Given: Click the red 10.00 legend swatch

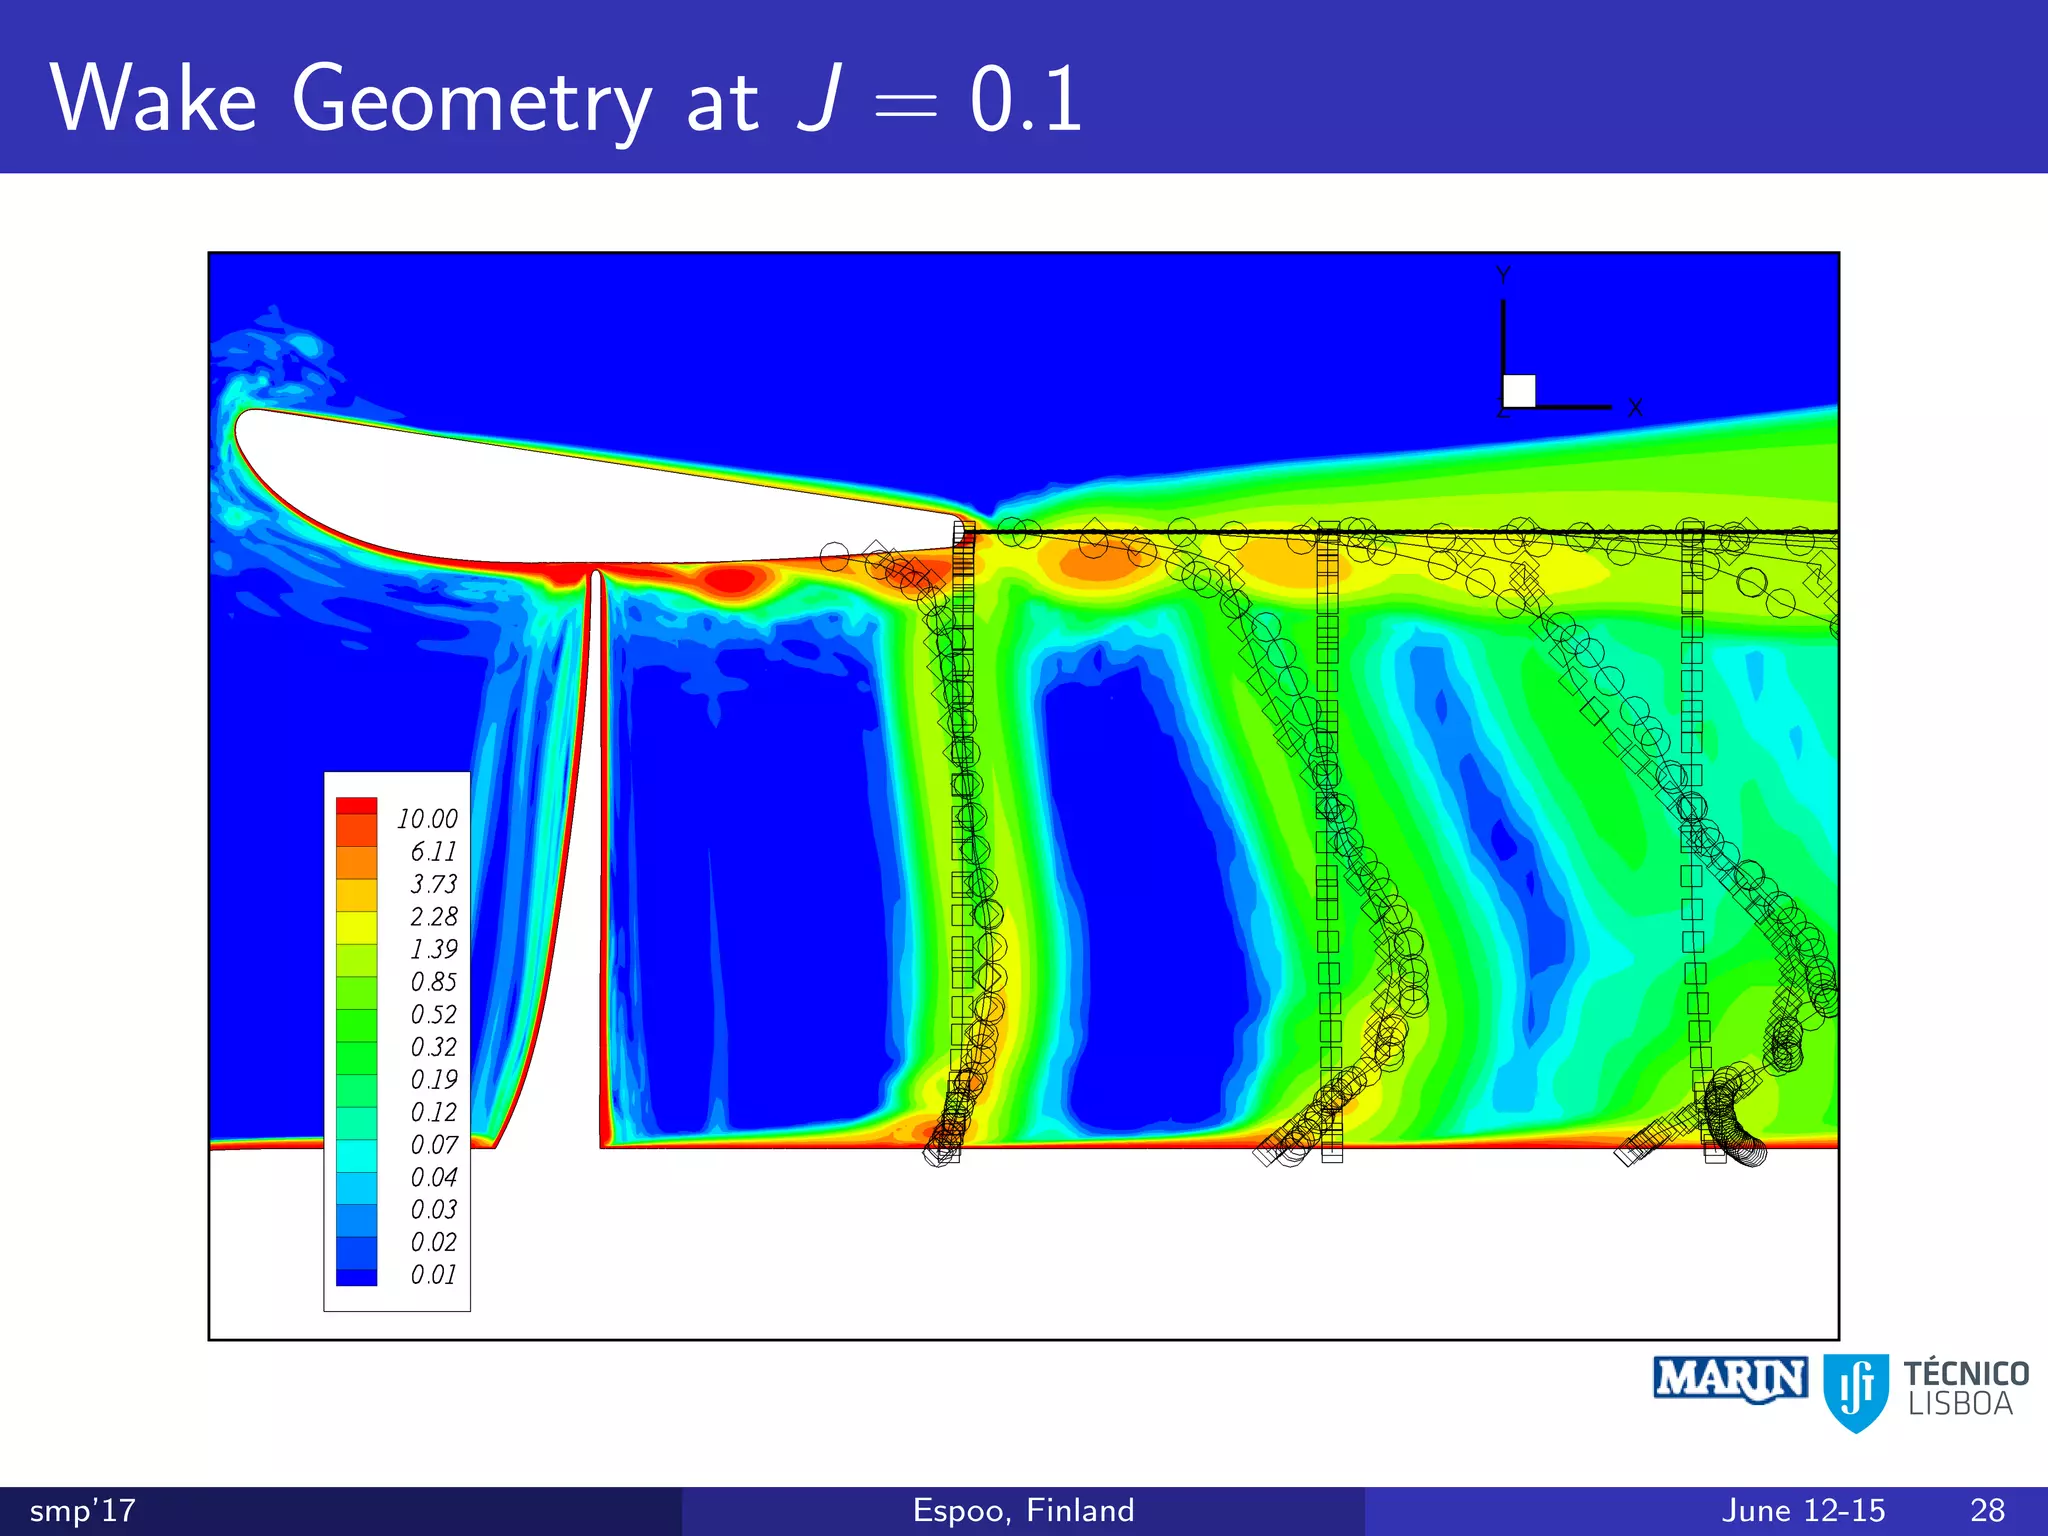Looking at the screenshot, I should click(356, 806).
